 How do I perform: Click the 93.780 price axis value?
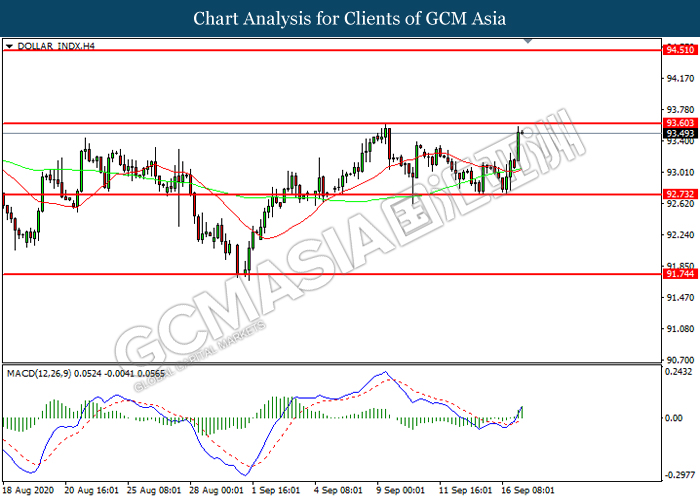click(680, 110)
